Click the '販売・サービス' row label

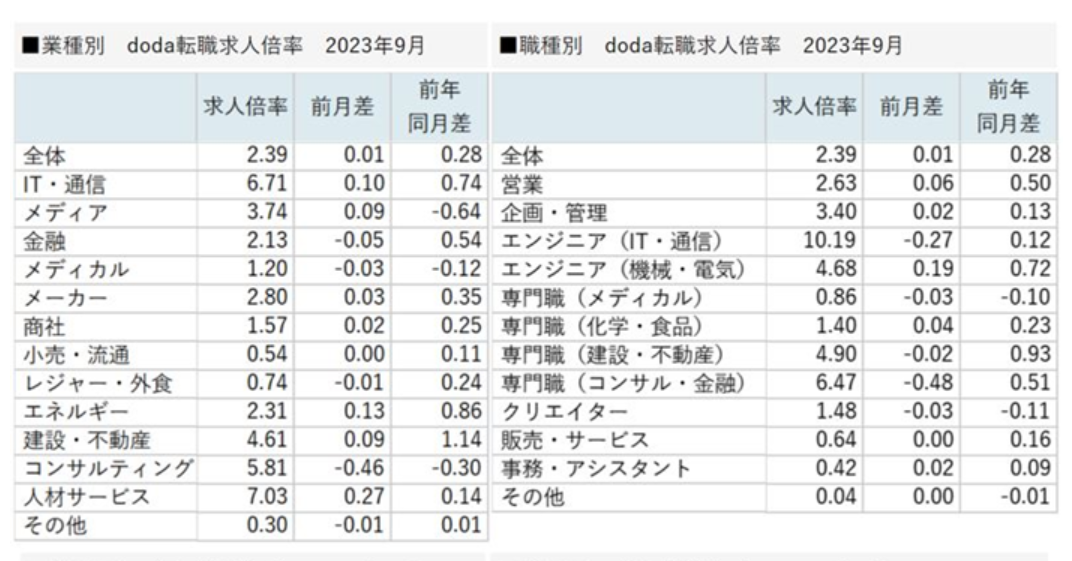(x=575, y=441)
